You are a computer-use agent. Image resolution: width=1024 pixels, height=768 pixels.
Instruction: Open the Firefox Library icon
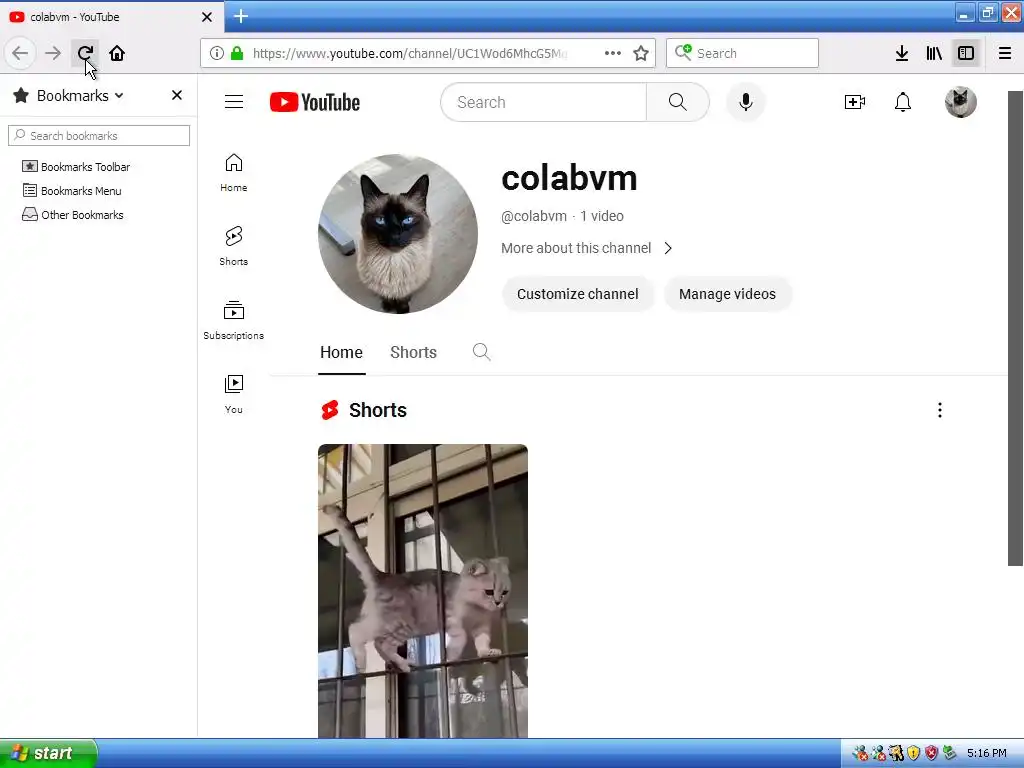click(934, 53)
